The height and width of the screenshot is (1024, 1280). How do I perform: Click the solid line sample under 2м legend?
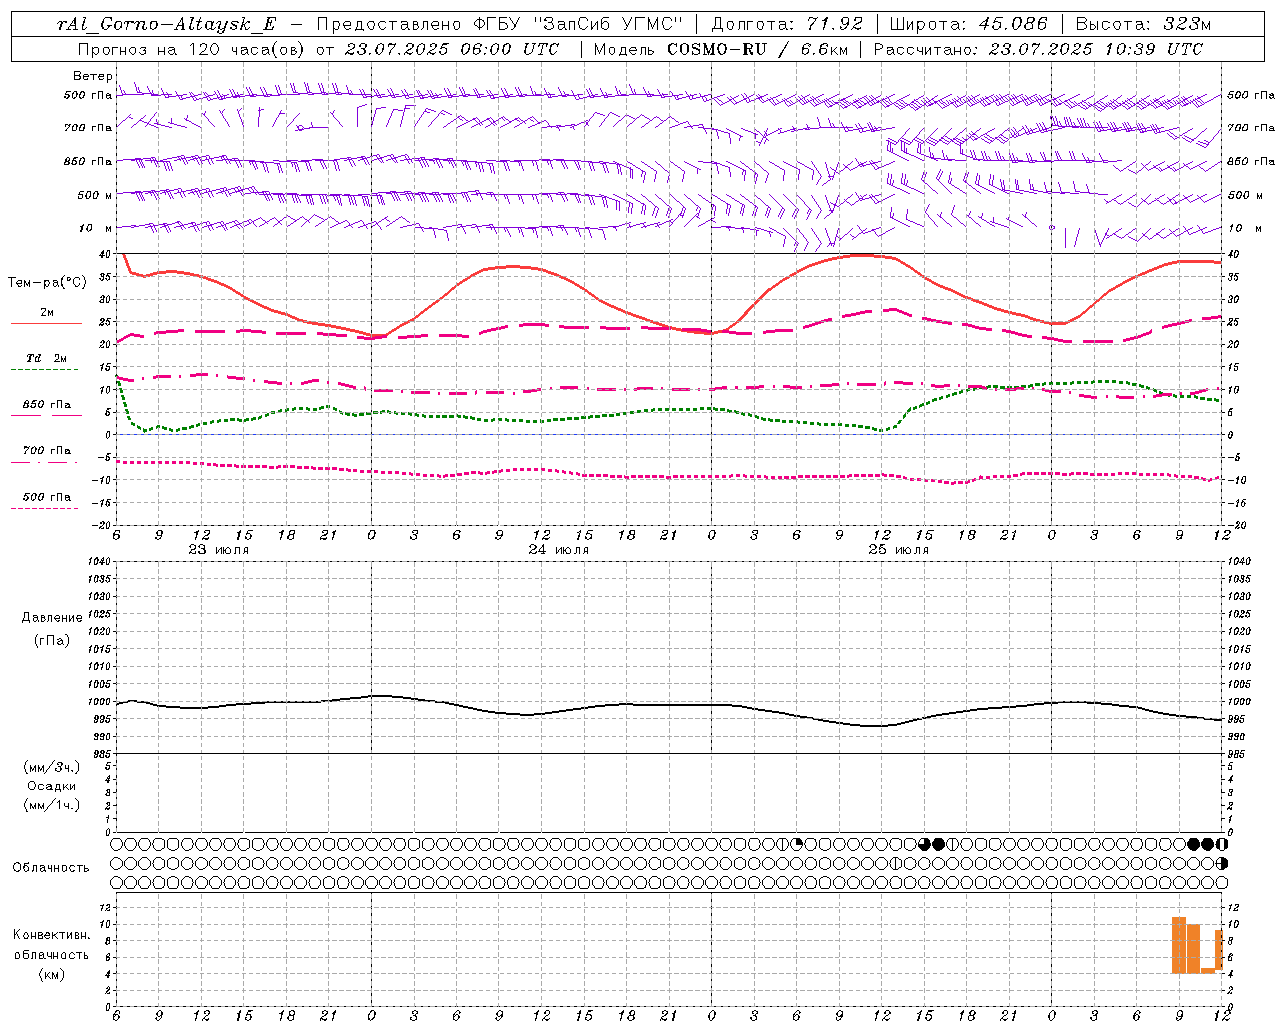click(46, 323)
